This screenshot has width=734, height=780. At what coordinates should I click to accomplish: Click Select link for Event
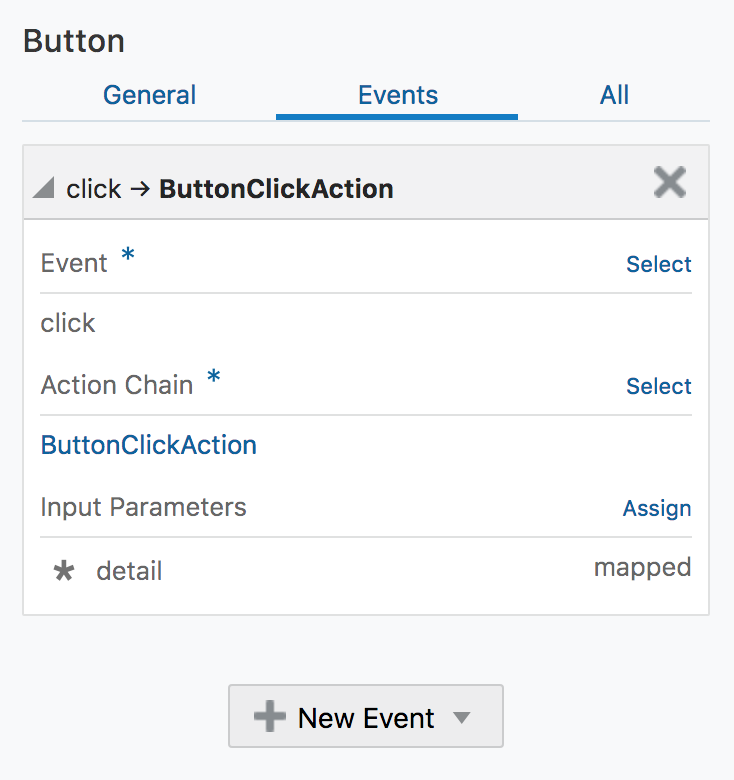(x=658, y=265)
